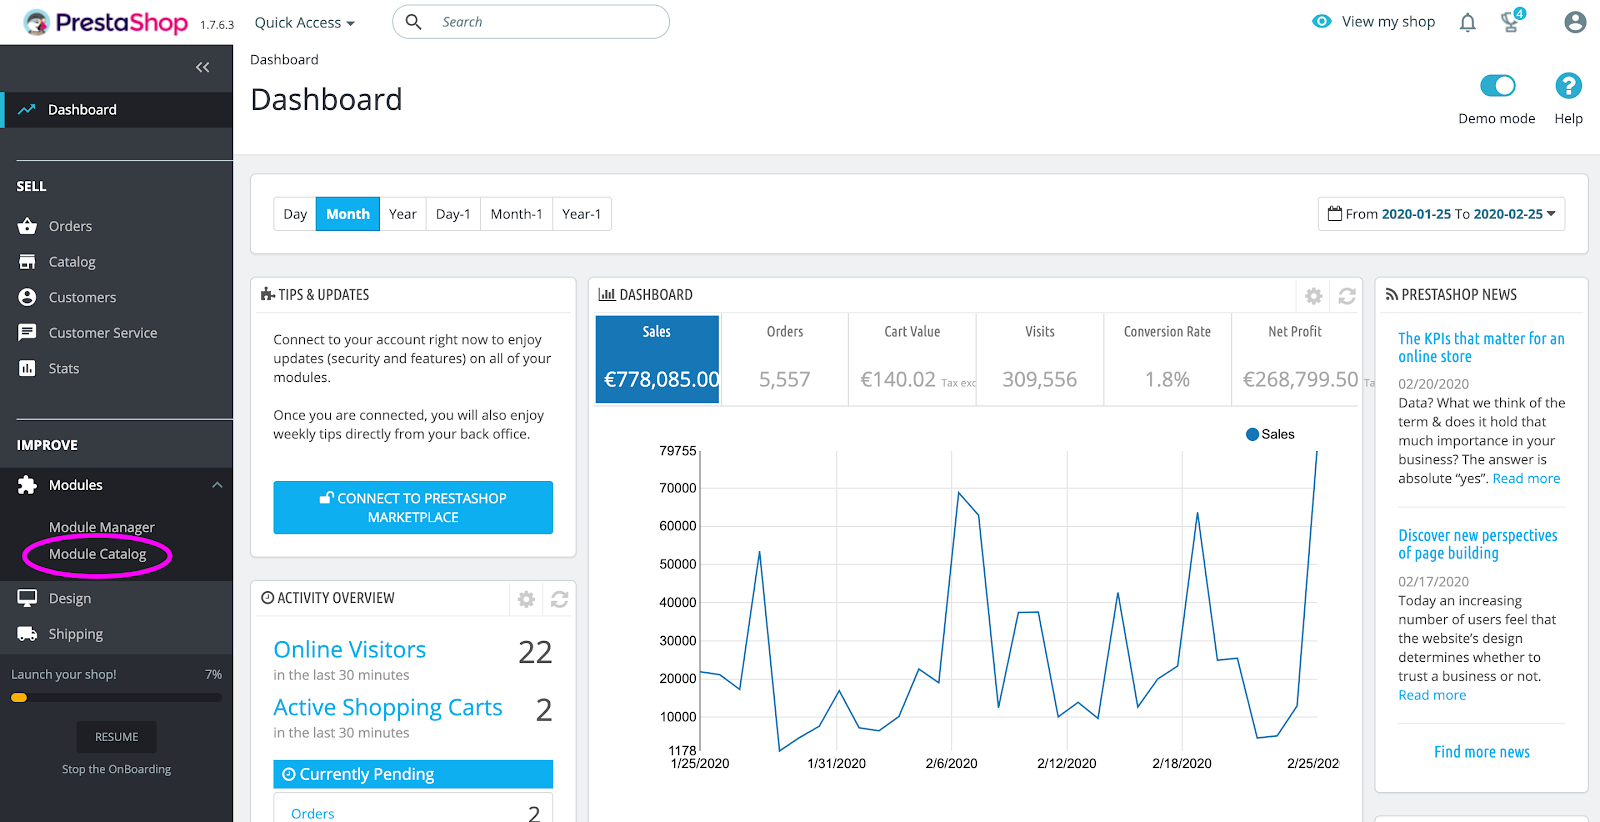Toggle the Sales legend series

[x=1270, y=434]
